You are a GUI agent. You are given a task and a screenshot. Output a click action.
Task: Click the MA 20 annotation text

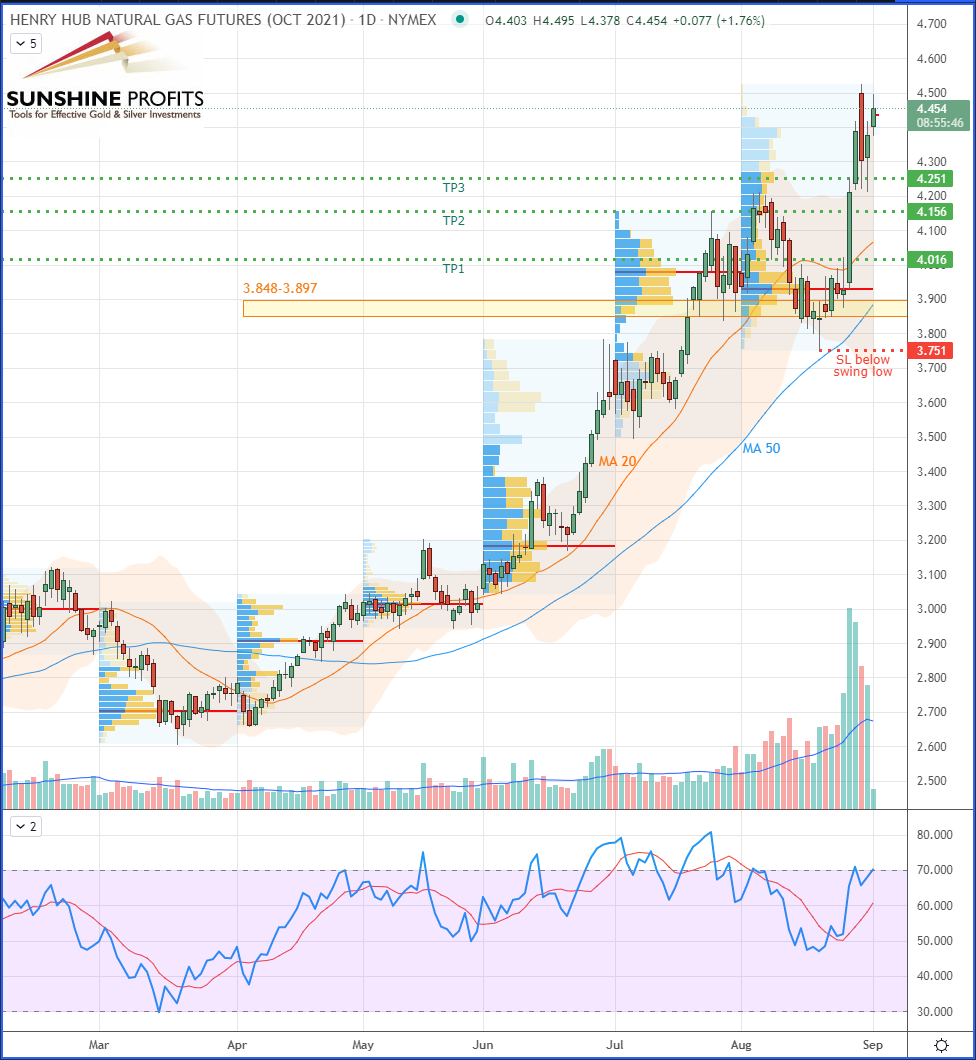617,461
